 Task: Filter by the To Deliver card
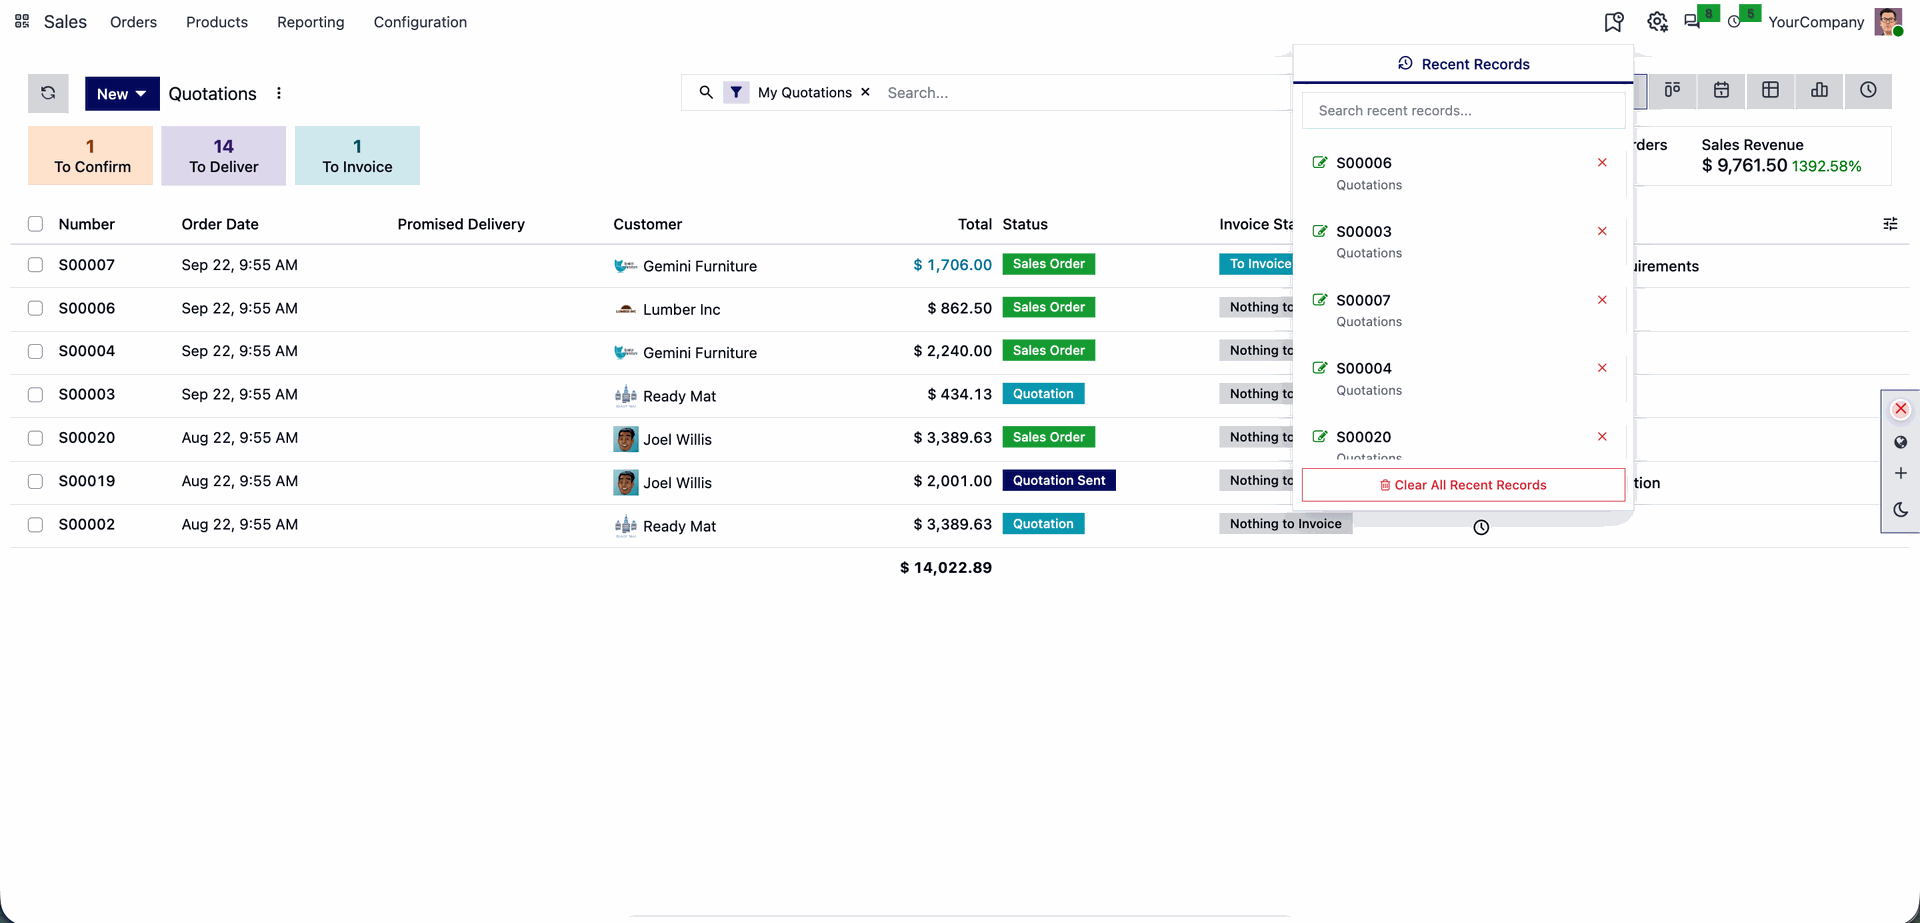coord(224,155)
